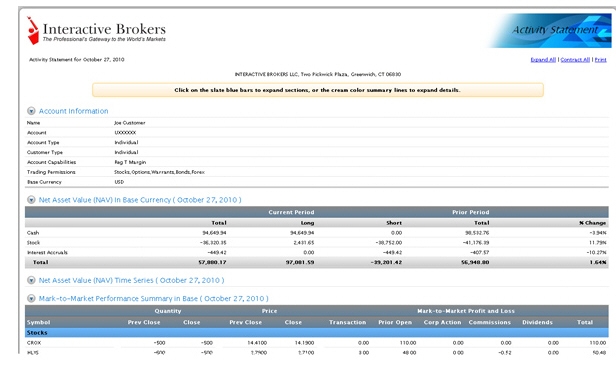Click the Stocks blue category bar
616x373 pixels.
point(317,333)
